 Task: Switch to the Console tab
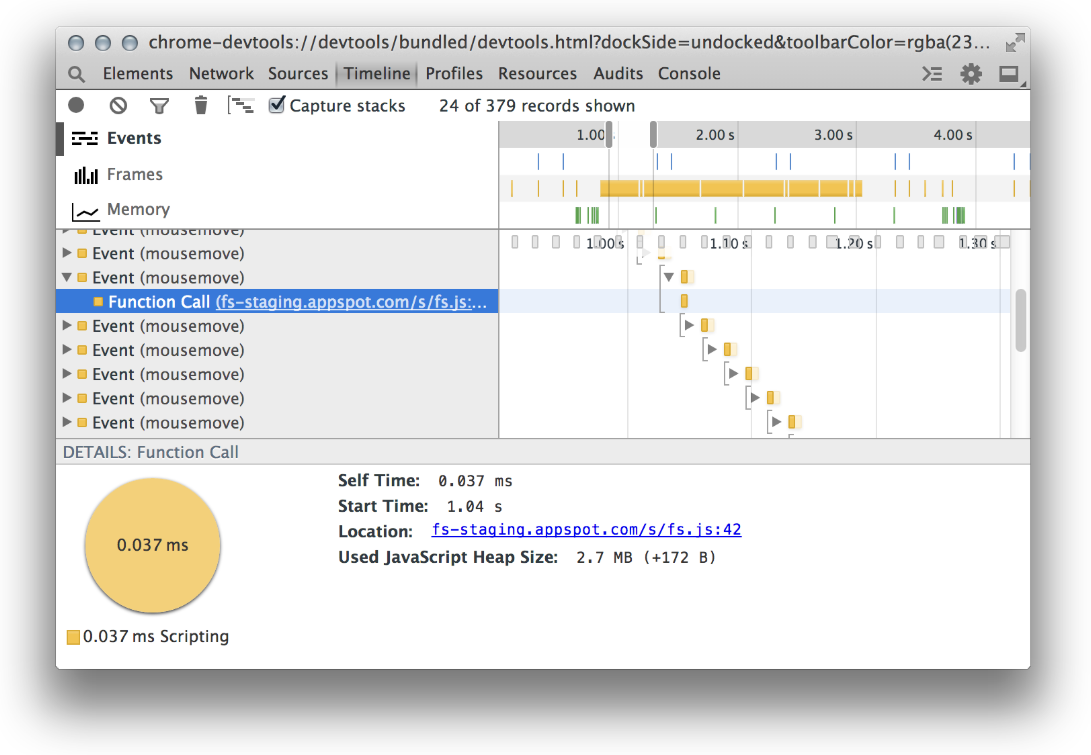point(690,73)
